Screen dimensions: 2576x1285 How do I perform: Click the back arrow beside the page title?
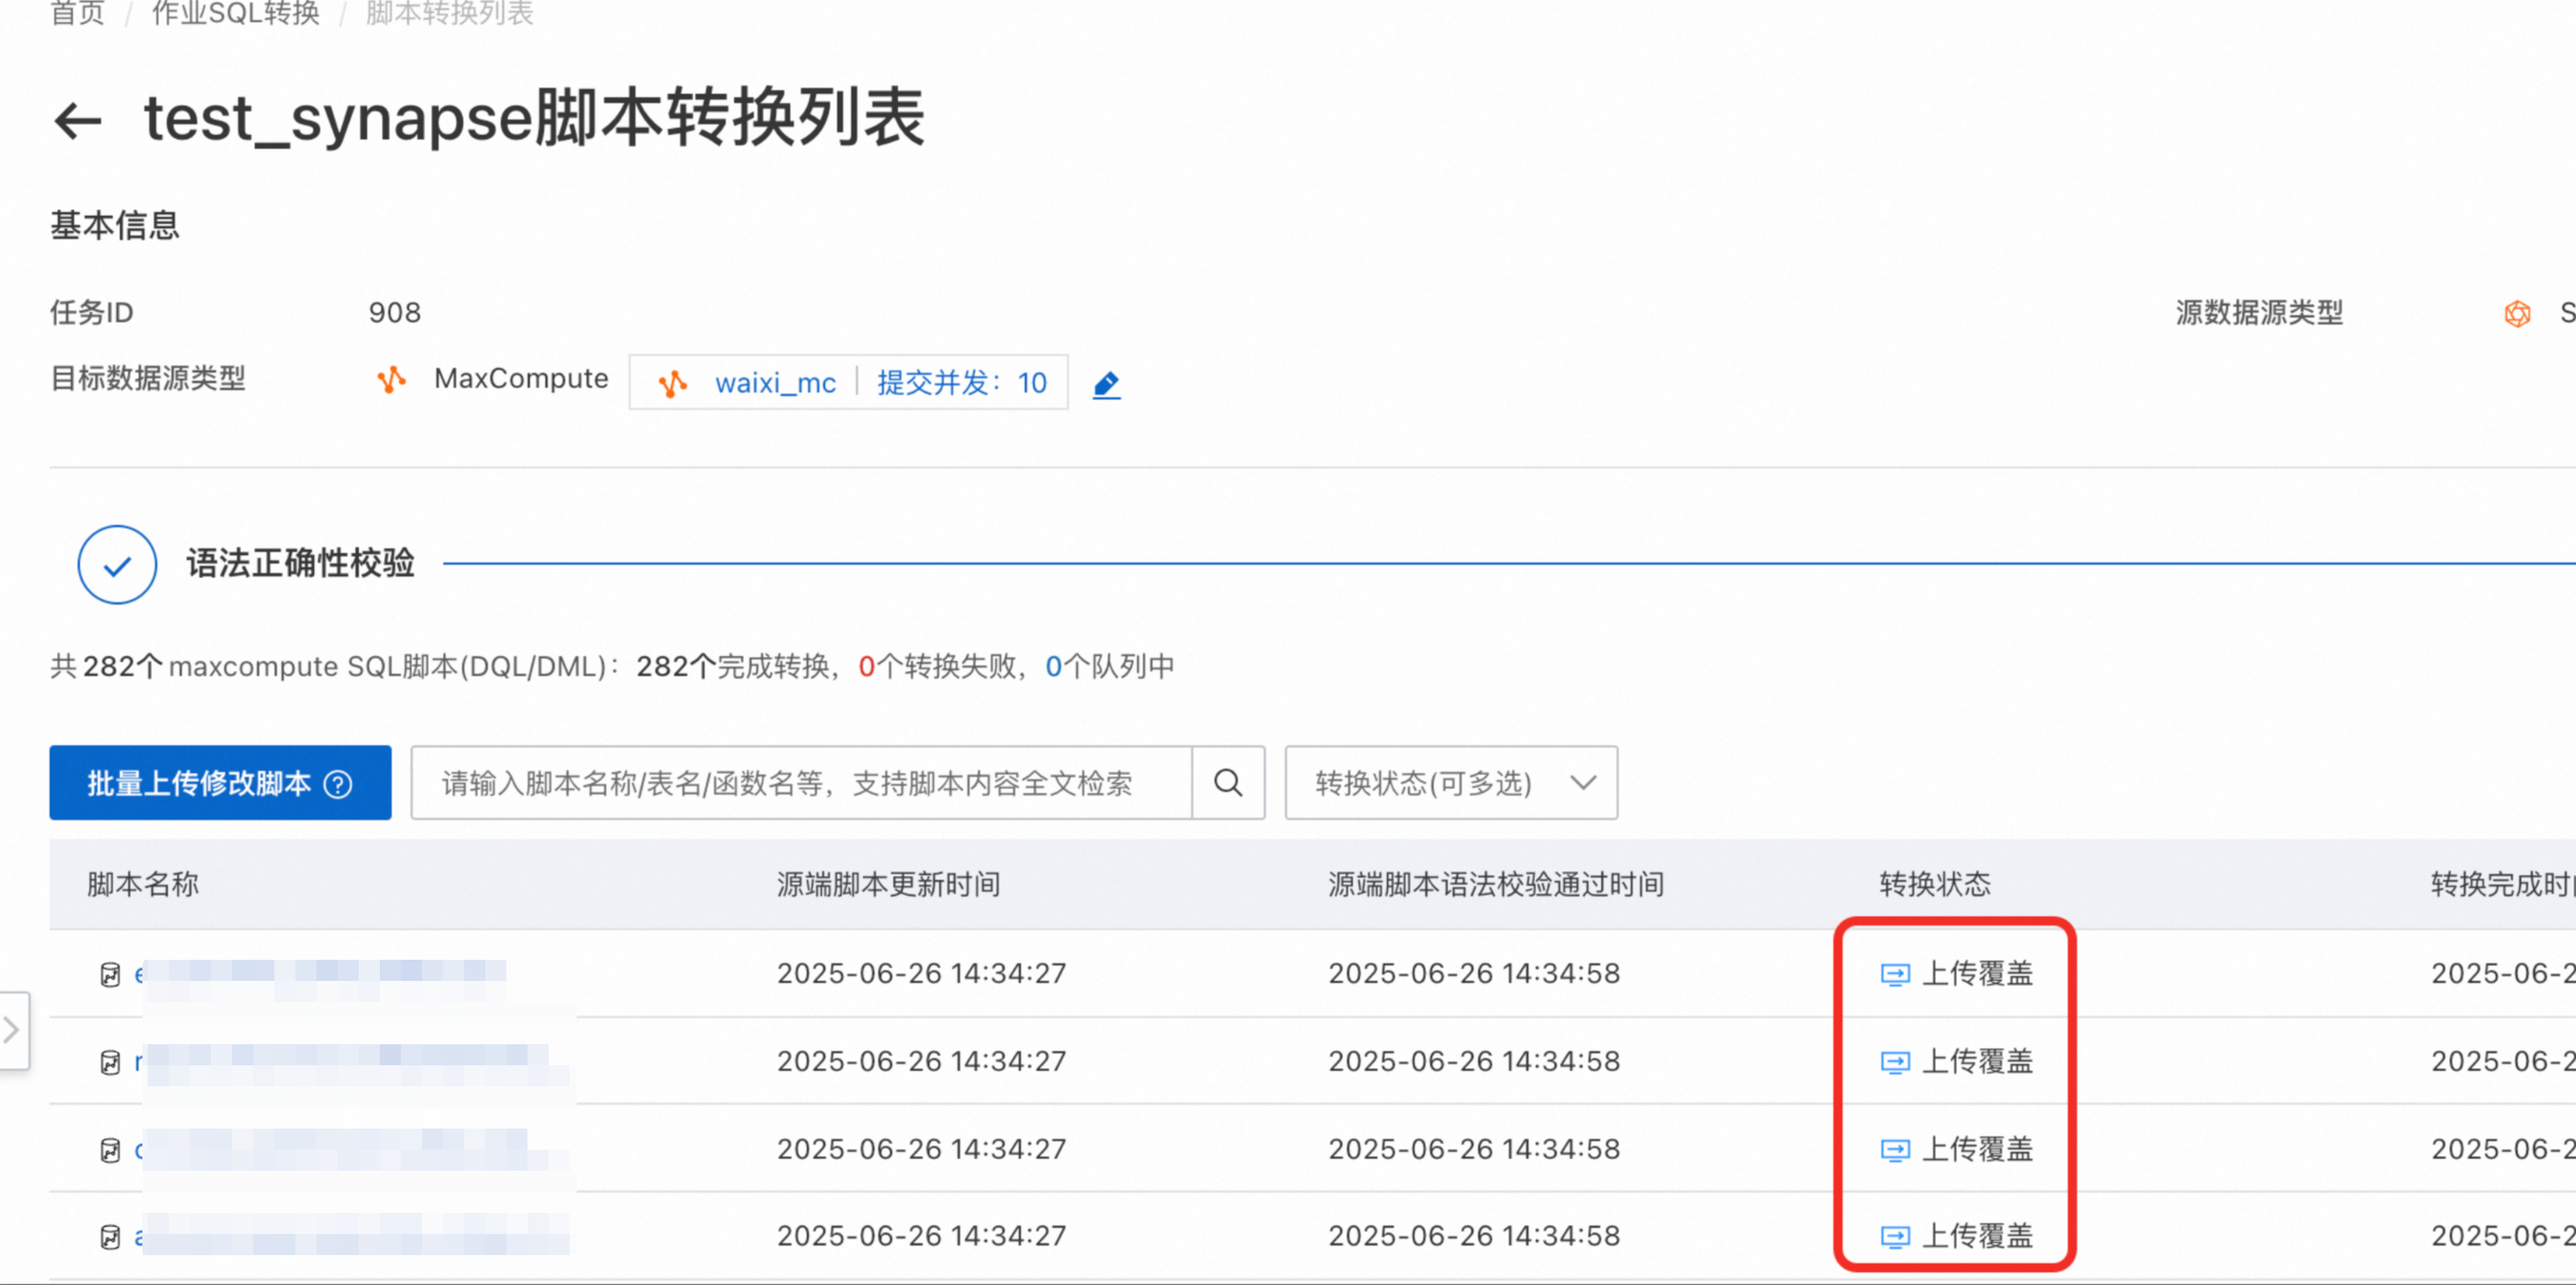[x=78, y=121]
